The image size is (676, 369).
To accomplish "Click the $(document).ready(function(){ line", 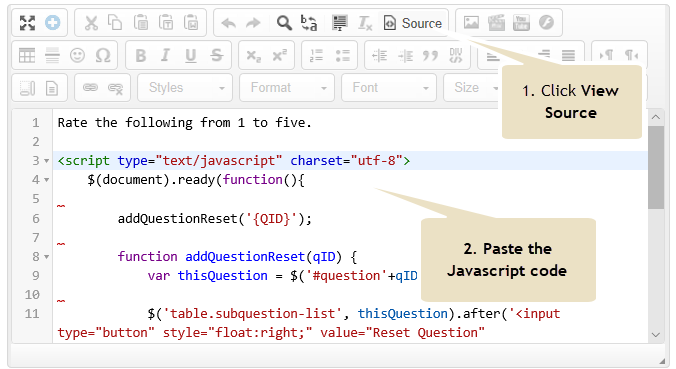I will [196, 180].
